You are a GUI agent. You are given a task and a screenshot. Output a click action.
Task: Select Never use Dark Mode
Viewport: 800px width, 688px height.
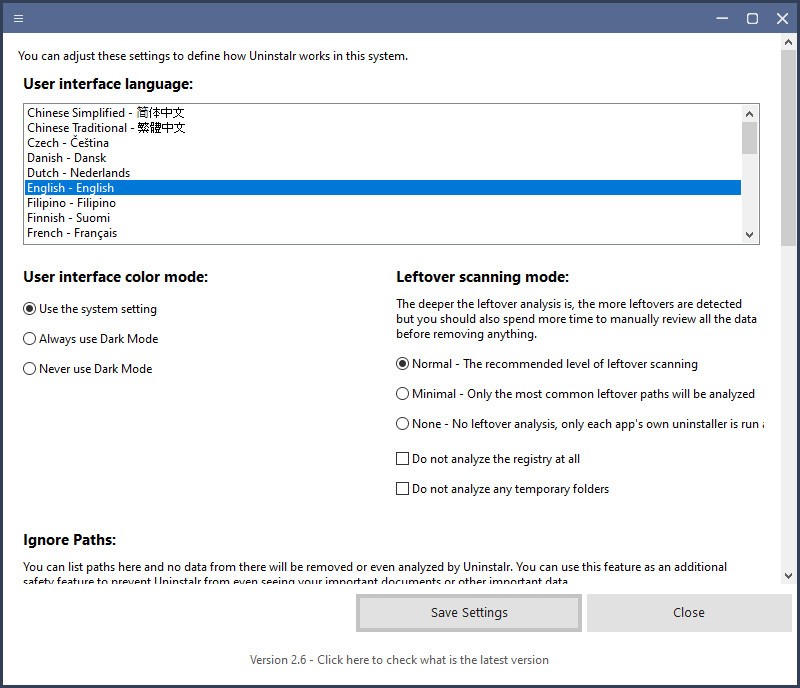pyautogui.click(x=88, y=368)
